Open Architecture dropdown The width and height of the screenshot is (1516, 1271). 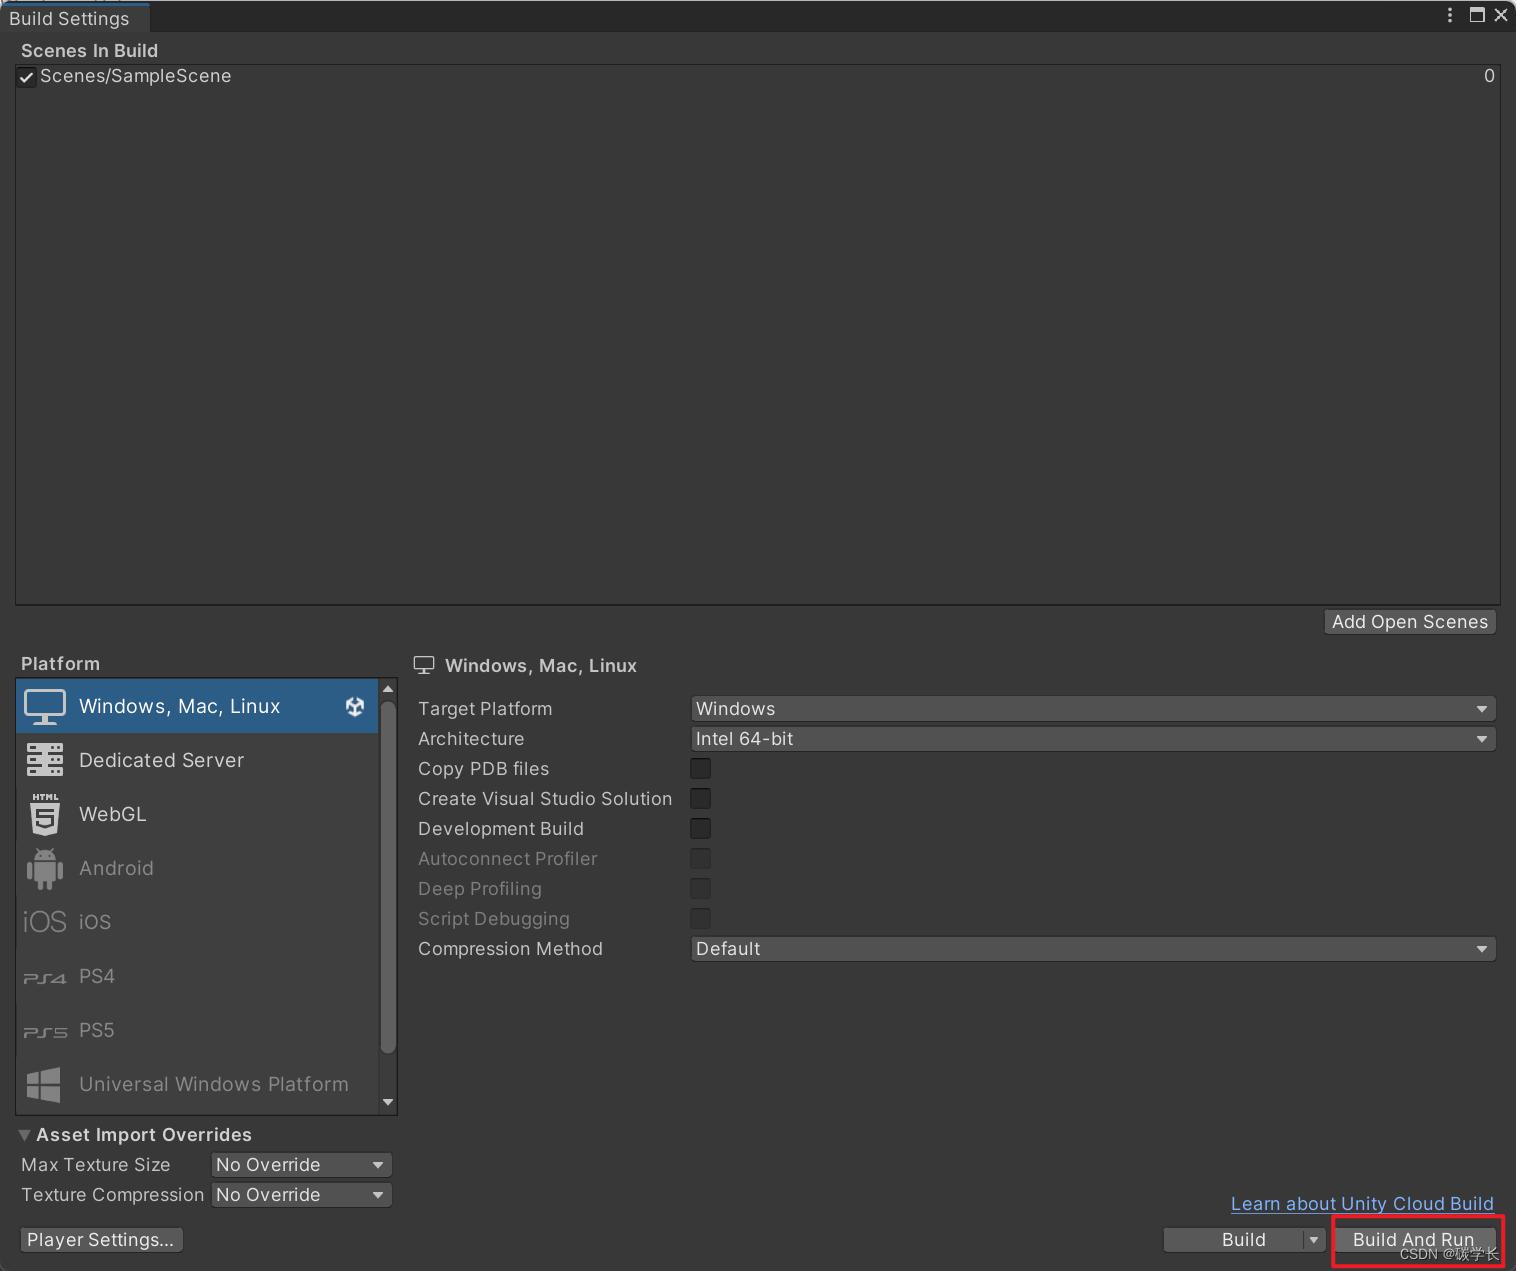(1093, 738)
